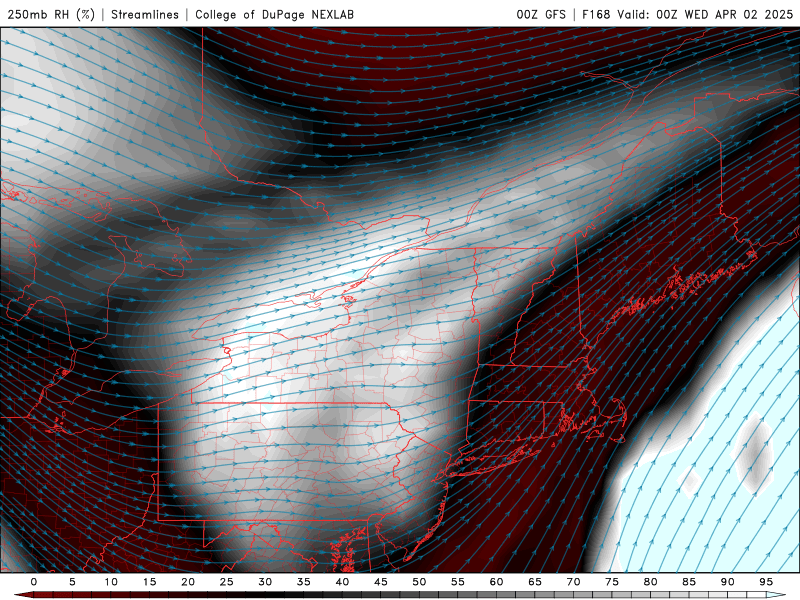Click the colorbar label "70"
This screenshot has height=600, width=800.
pyautogui.click(x=573, y=582)
